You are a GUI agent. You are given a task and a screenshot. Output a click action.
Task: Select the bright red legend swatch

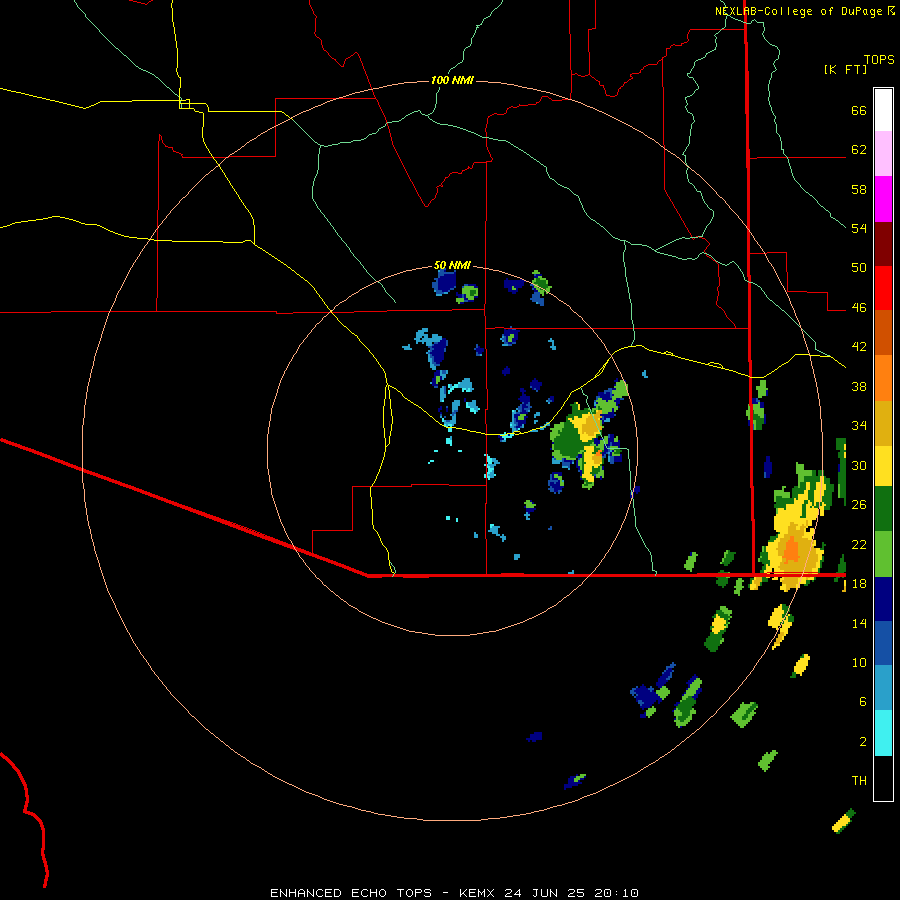click(x=883, y=288)
